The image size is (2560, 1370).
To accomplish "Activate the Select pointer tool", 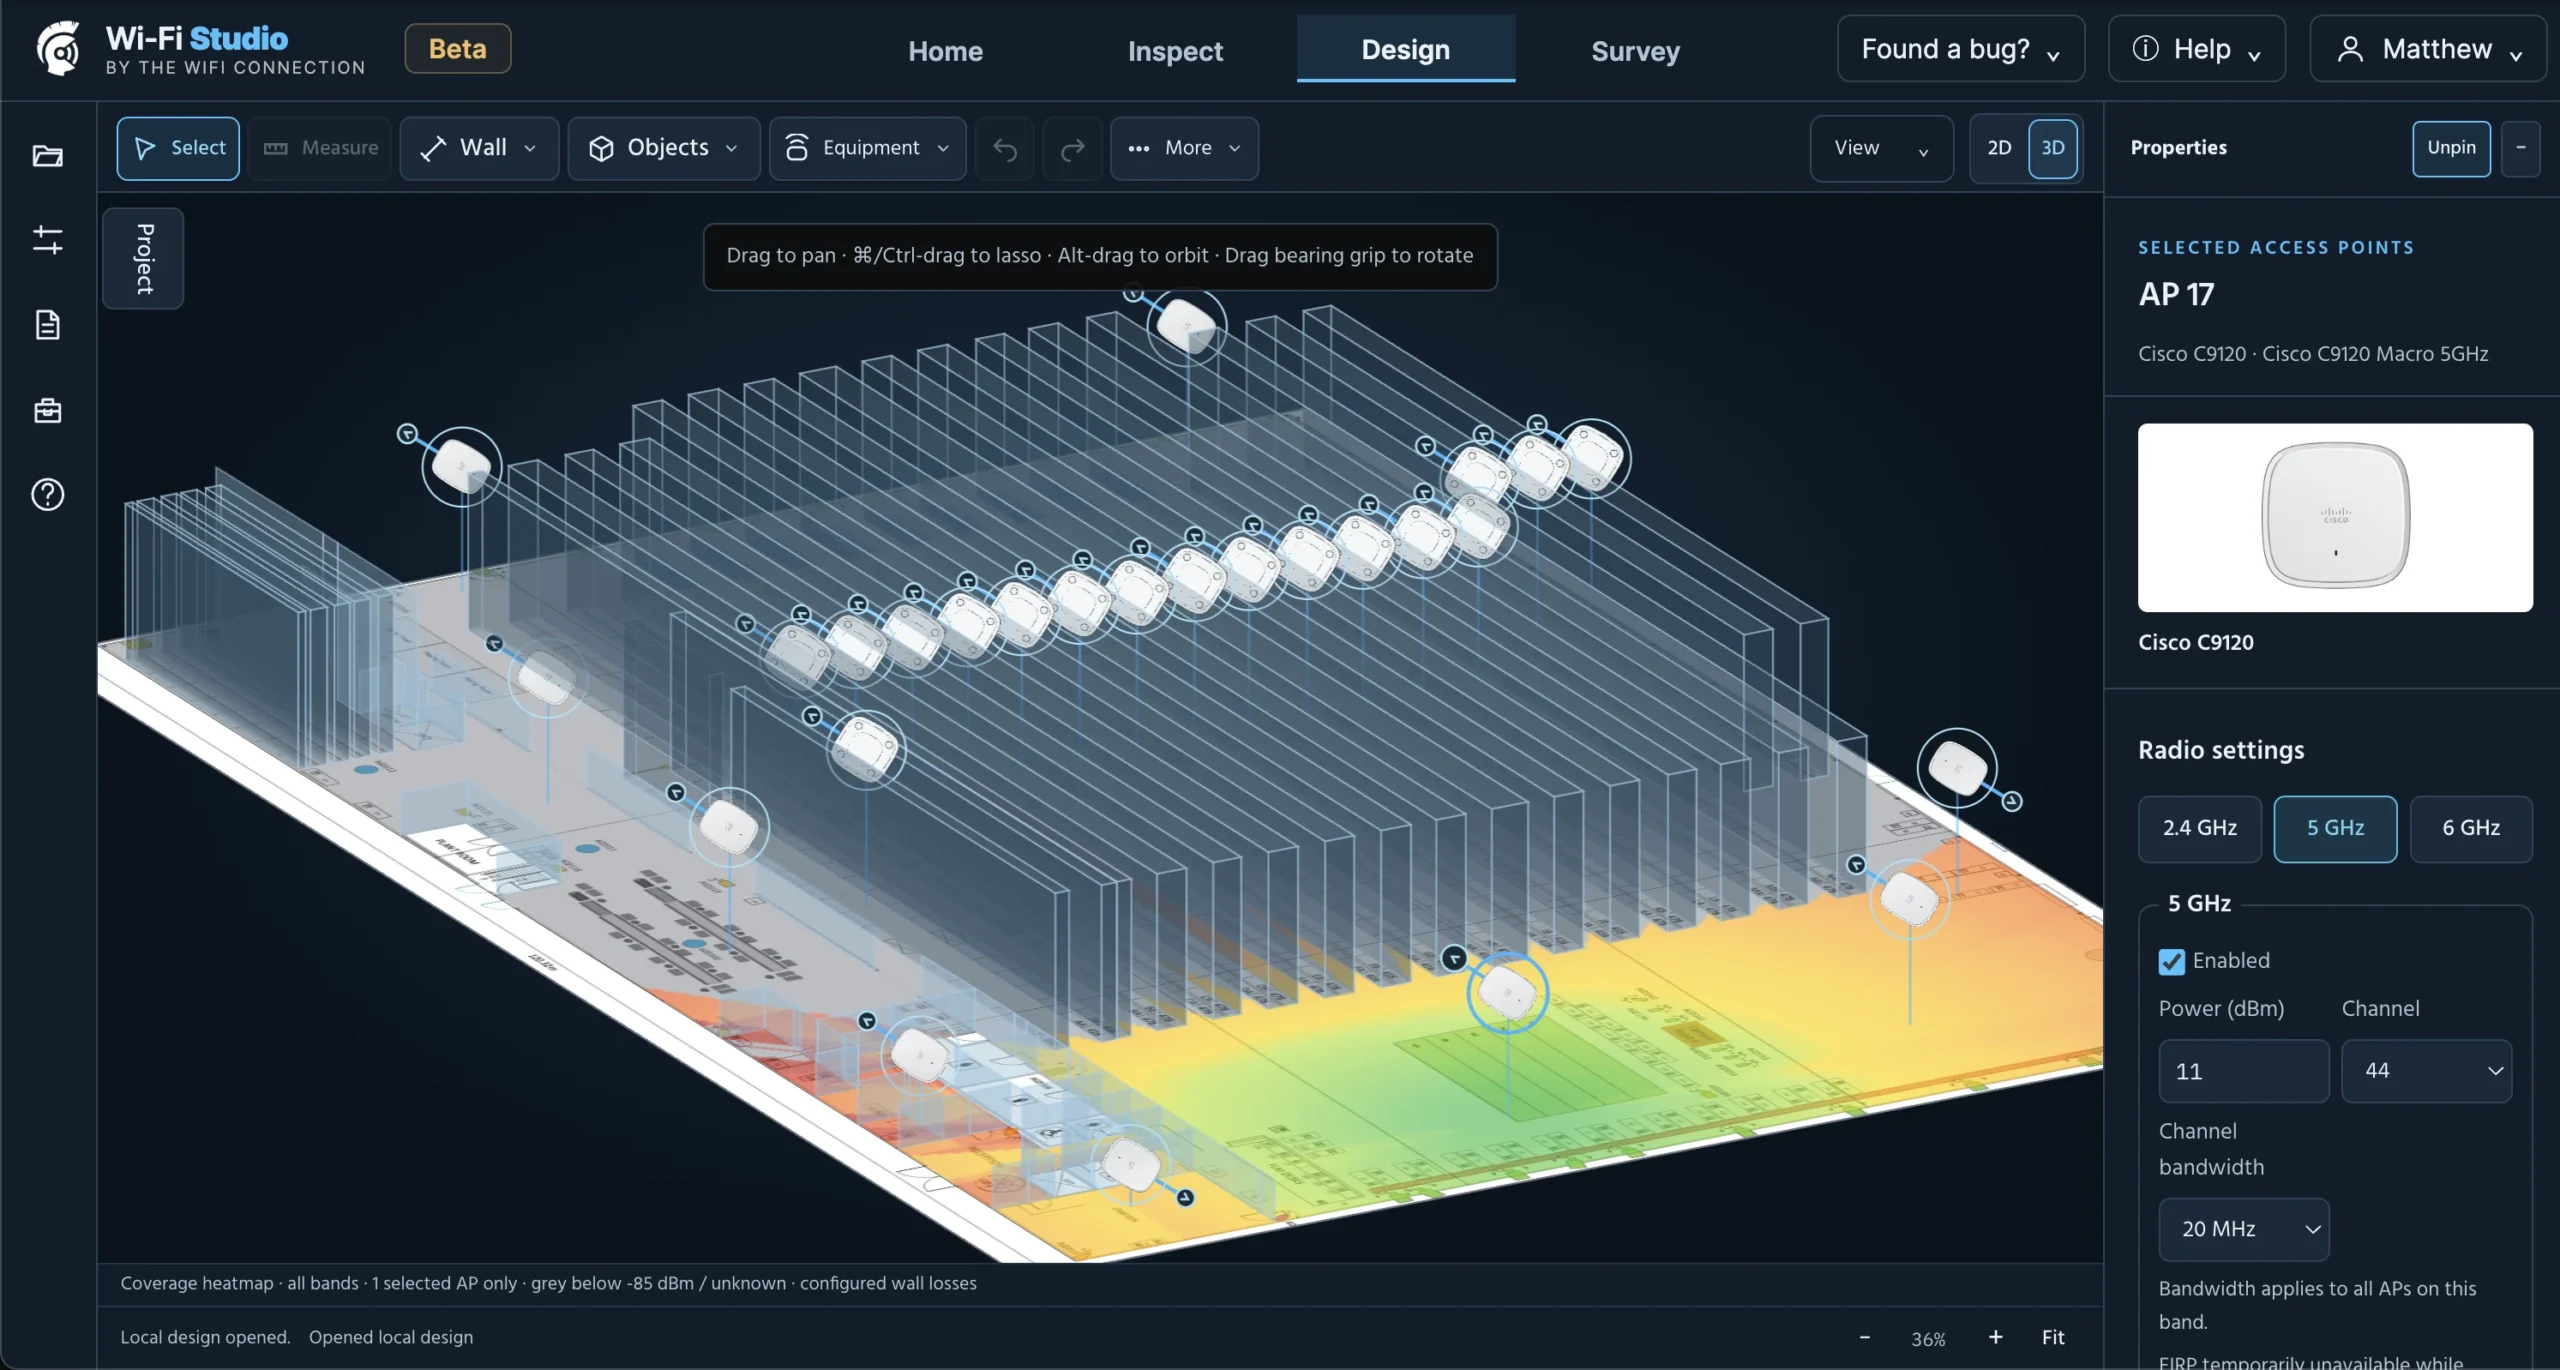I will [x=178, y=148].
